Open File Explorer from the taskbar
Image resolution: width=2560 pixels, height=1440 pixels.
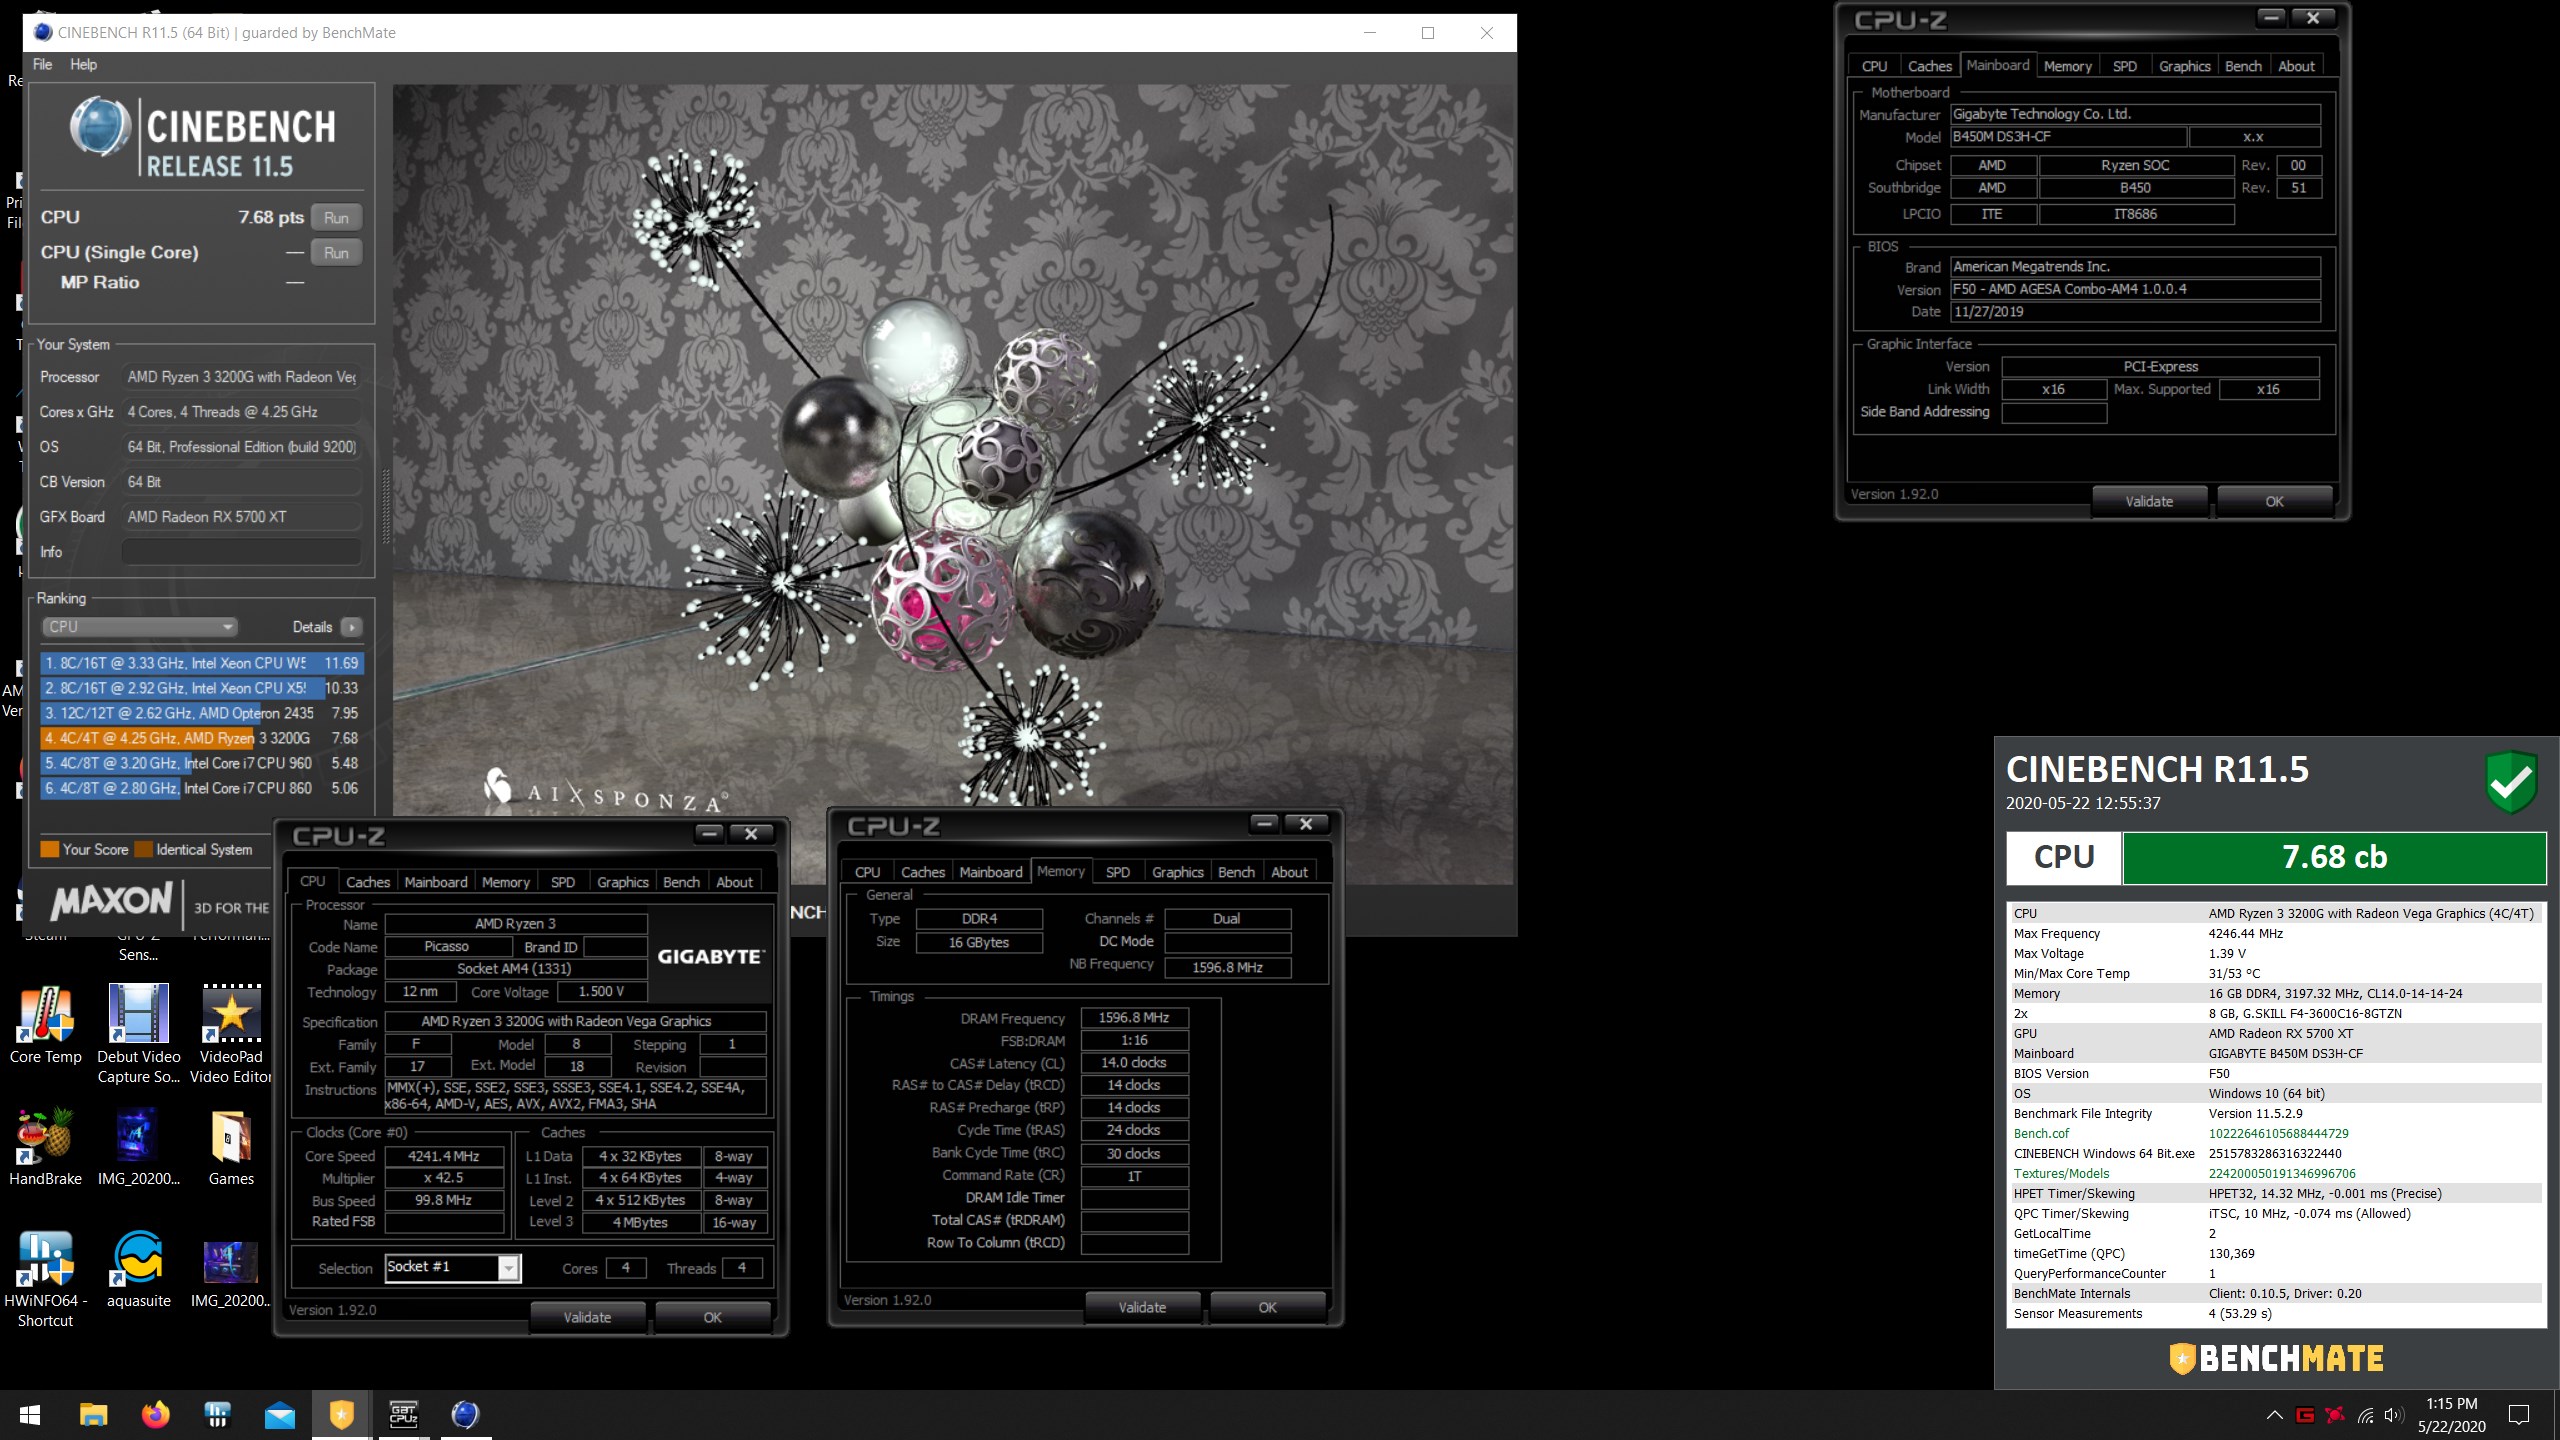coord(93,1415)
